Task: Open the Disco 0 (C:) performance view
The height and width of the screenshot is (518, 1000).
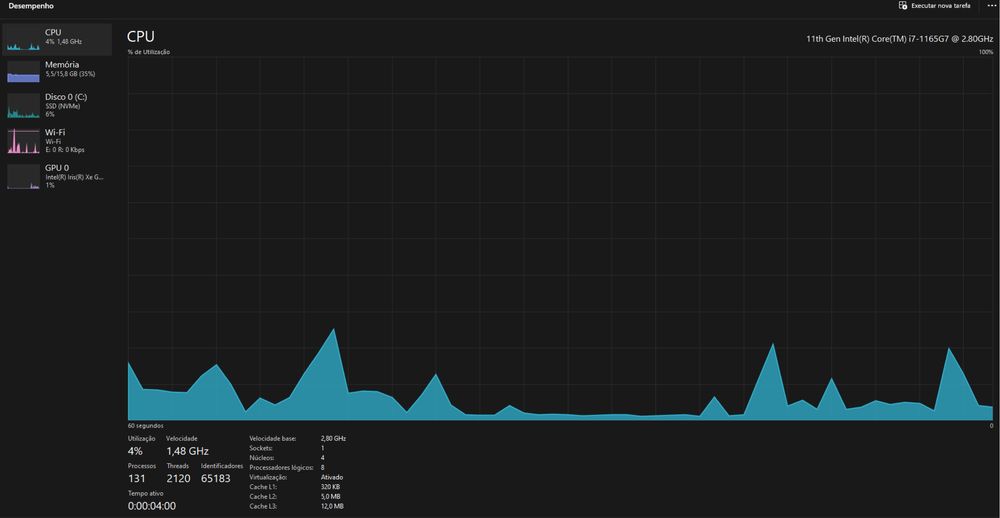Action: tap(57, 105)
